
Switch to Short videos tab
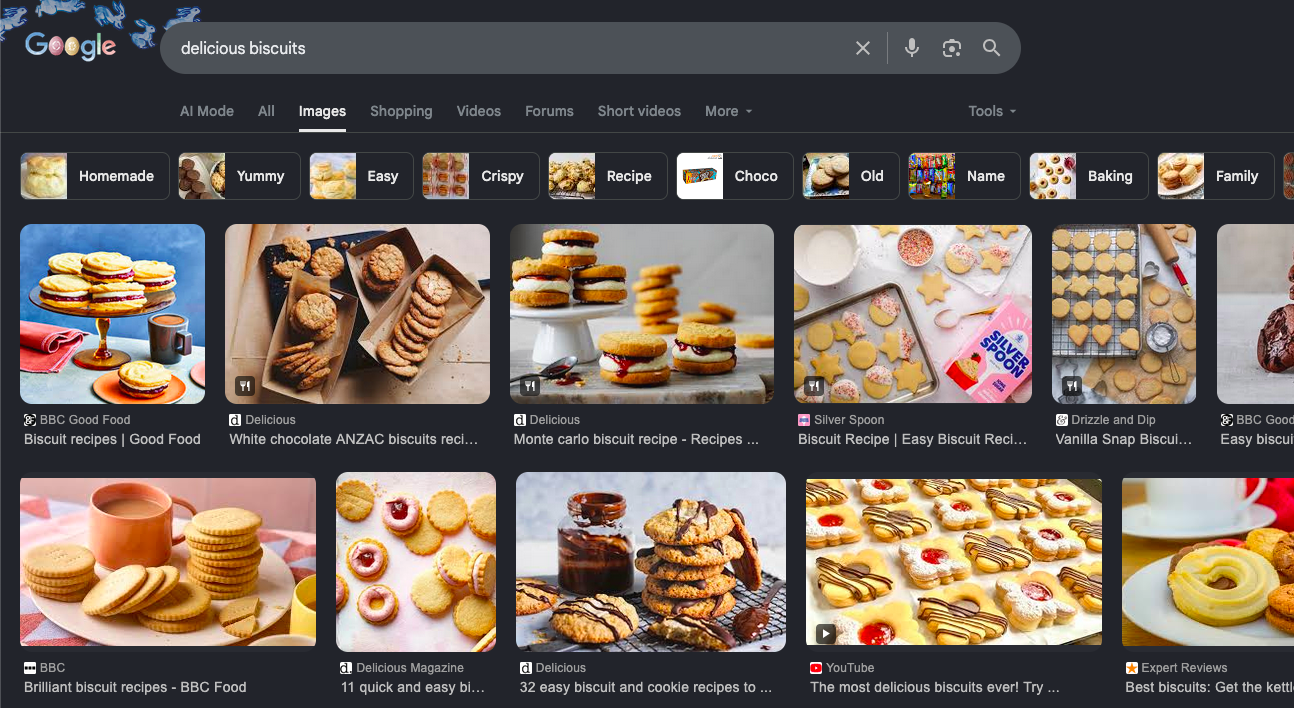coord(639,111)
